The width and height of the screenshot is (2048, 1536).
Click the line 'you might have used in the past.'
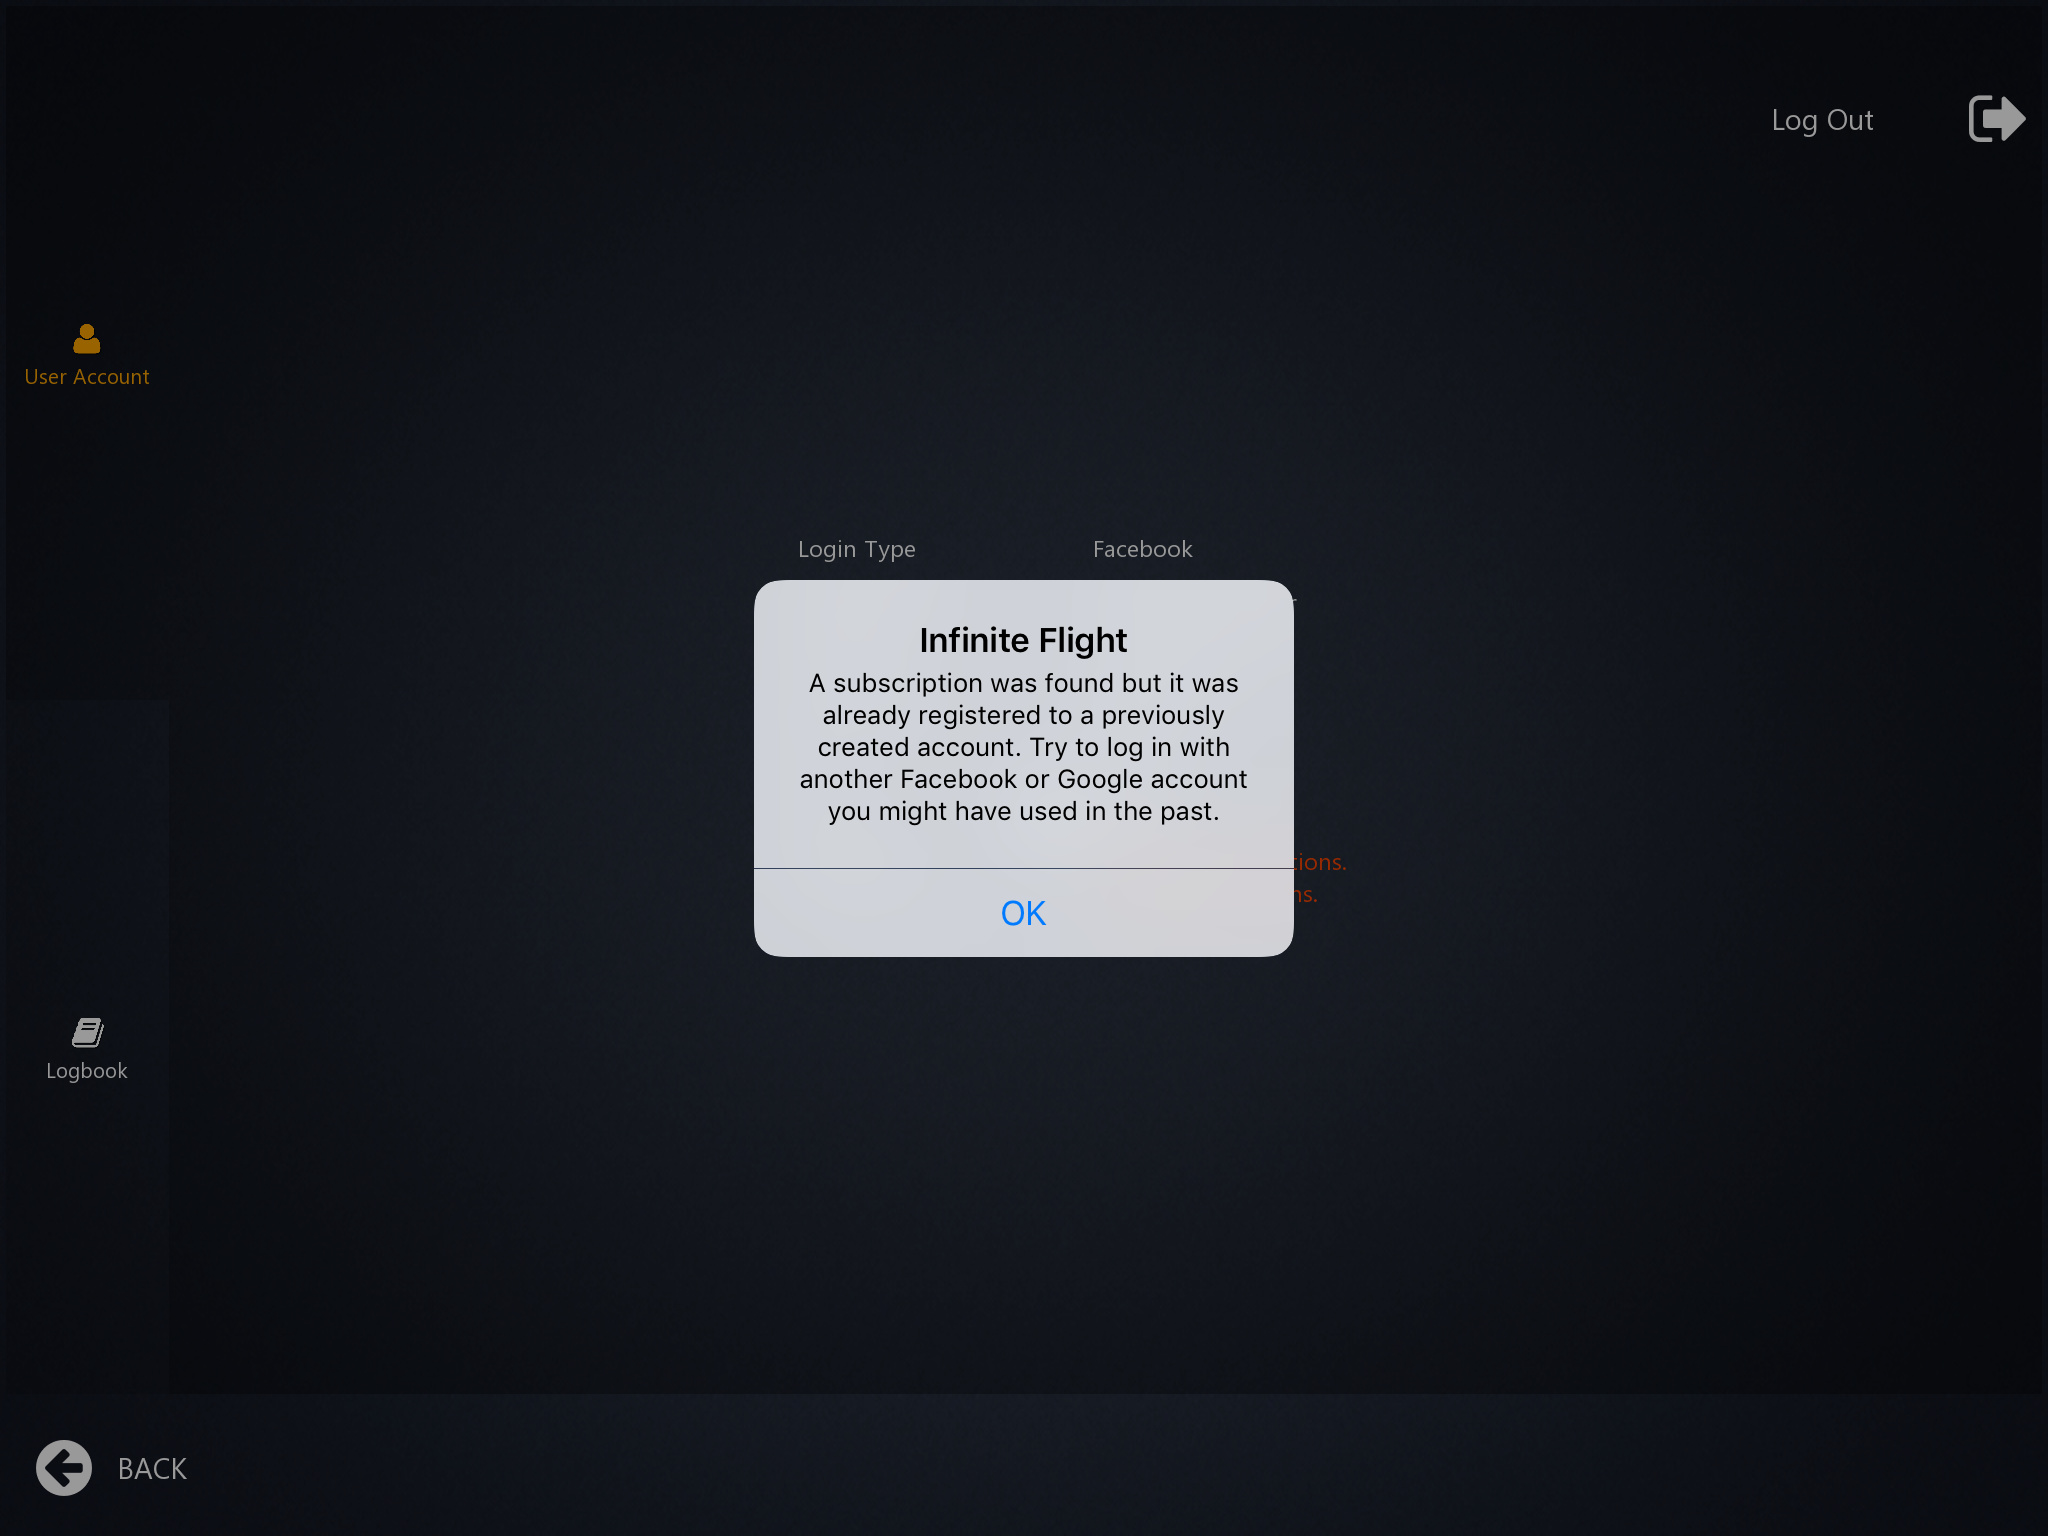pyautogui.click(x=1023, y=811)
